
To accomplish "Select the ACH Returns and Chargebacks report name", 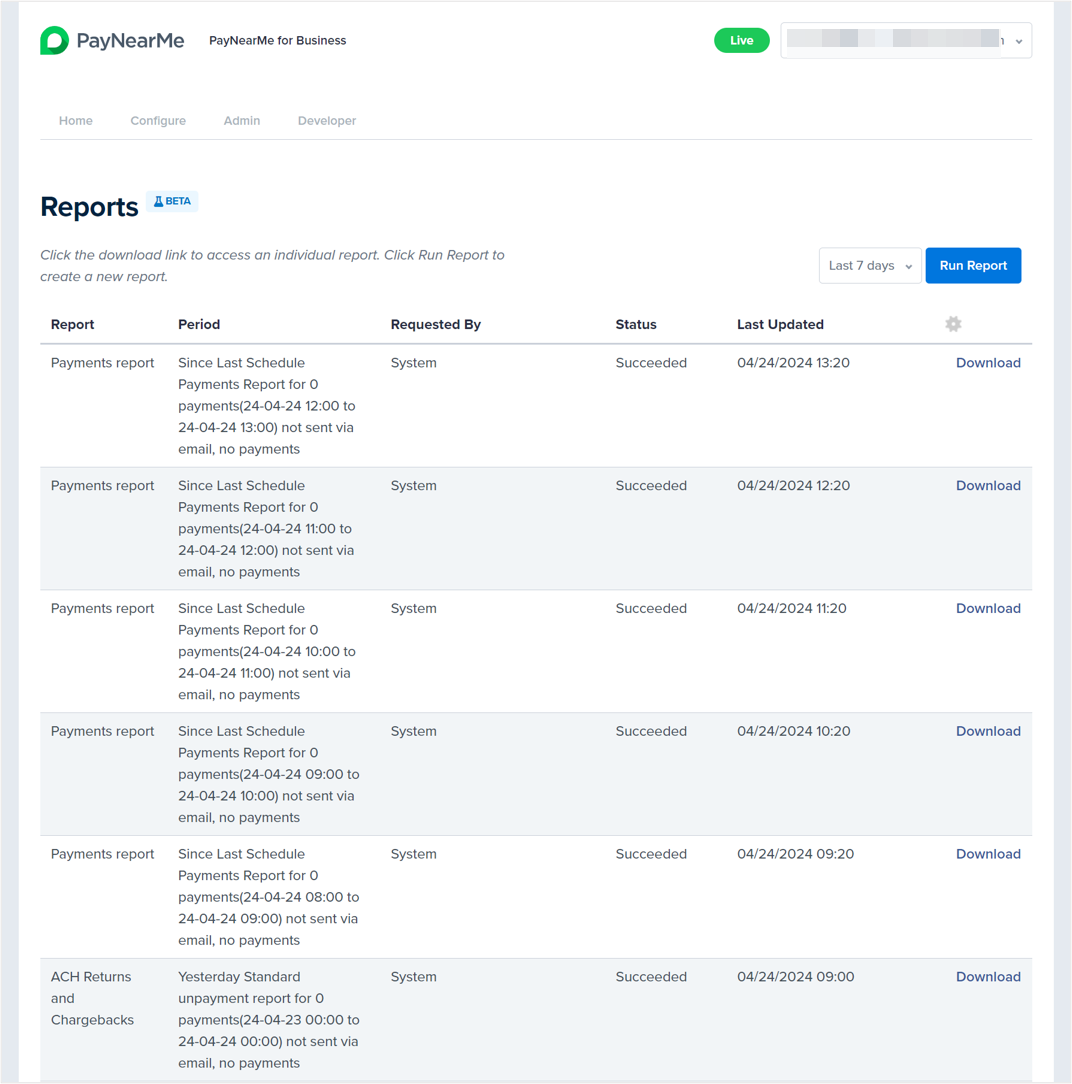I will coord(92,998).
